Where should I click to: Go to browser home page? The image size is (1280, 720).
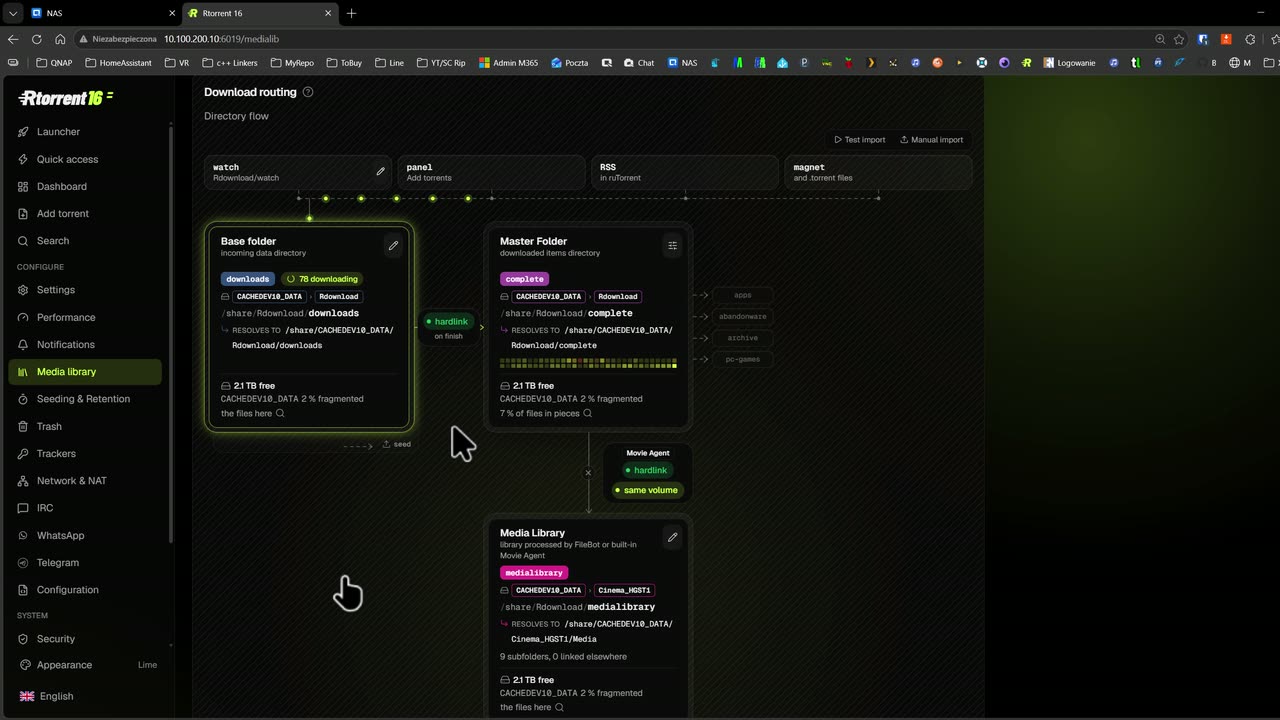(x=60, y=39)
